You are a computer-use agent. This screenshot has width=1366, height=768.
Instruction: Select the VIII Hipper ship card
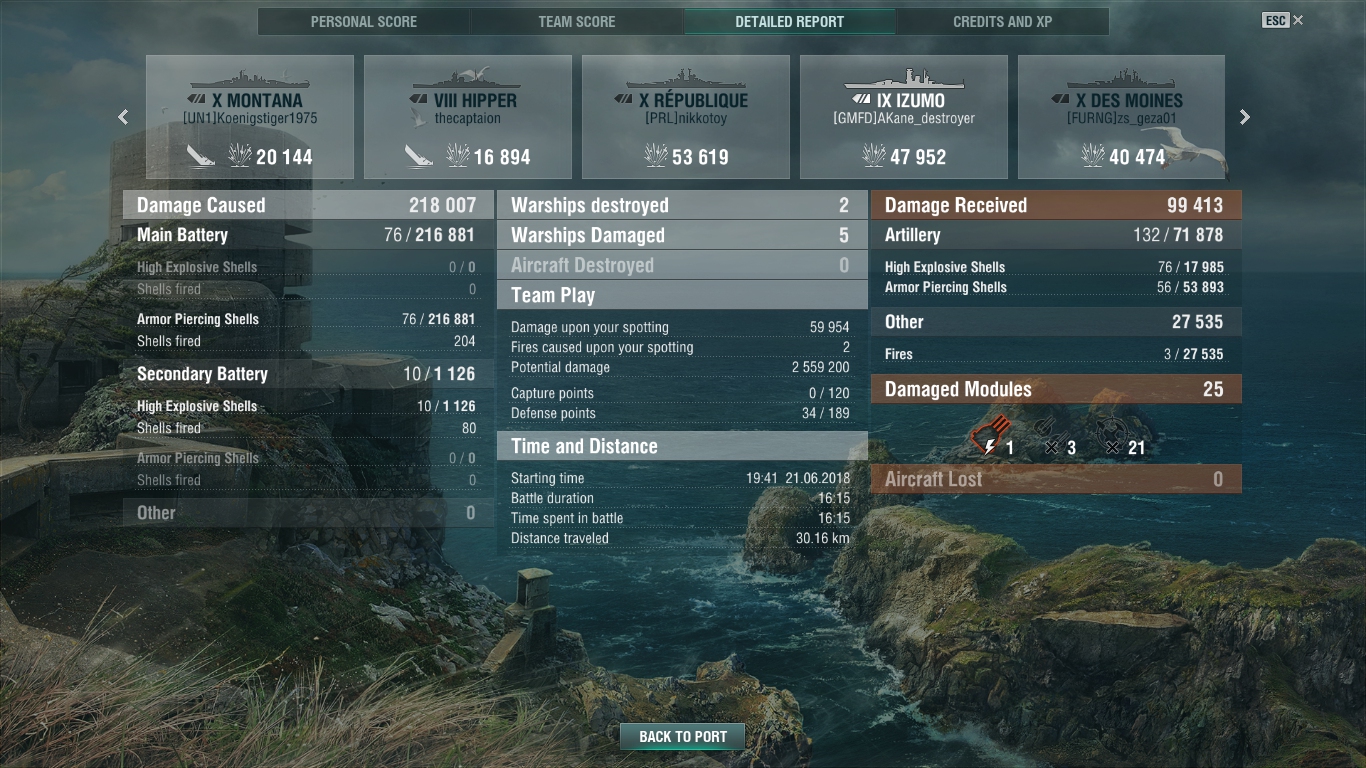tap(468, 117)
